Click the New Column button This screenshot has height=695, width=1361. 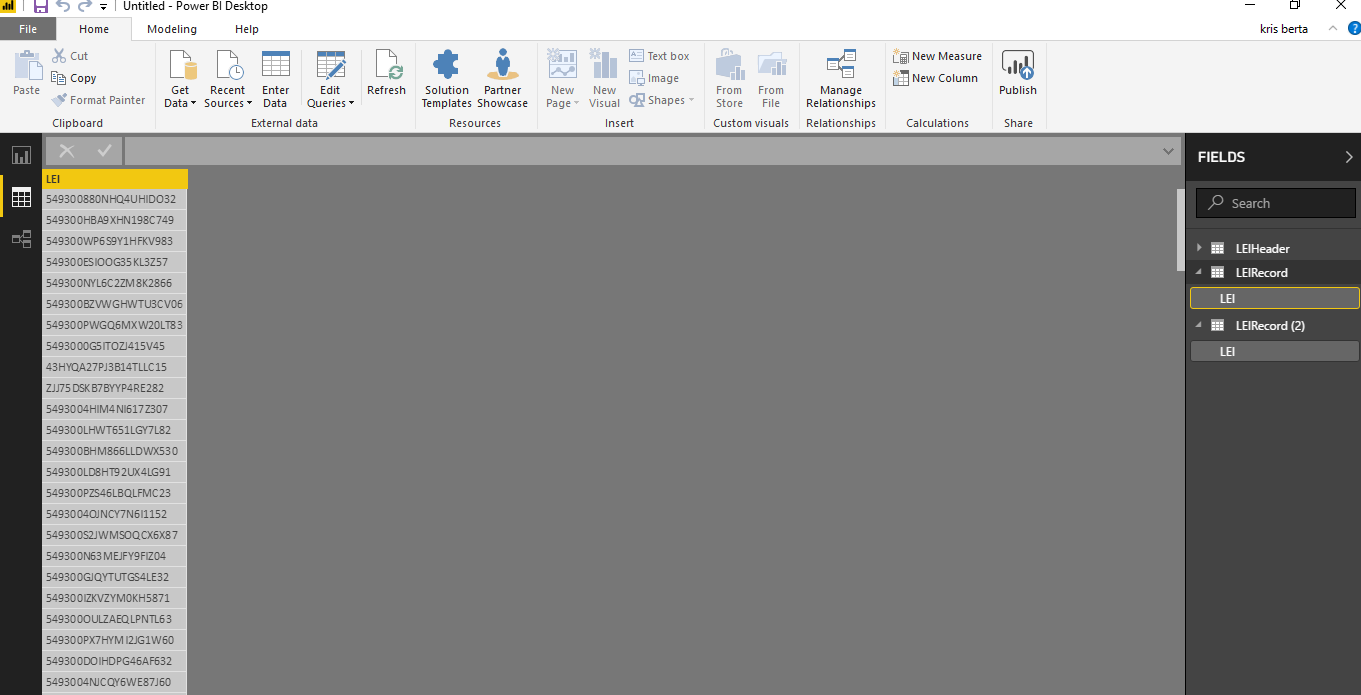pyautogui.click(x=935, y=78)
